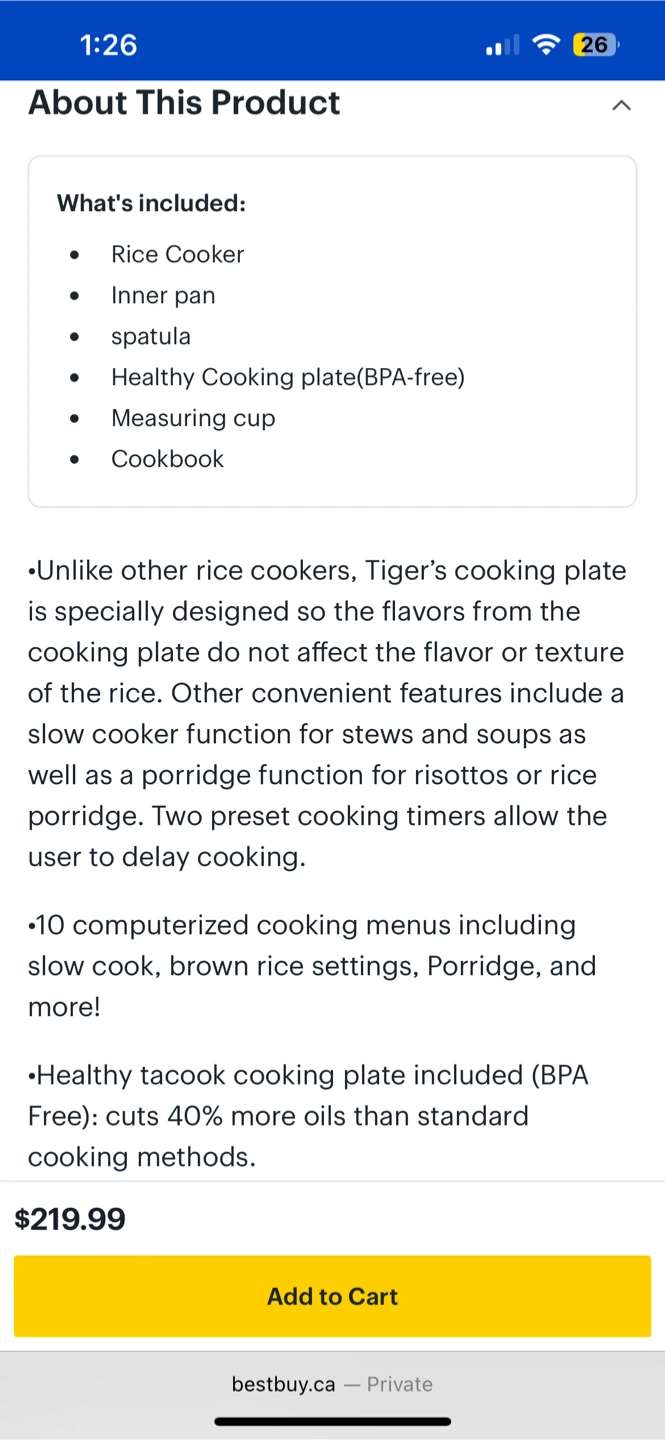Tap the Tiger's cooking plate description paragraph
The width and height of the screenshot is (665, 1440).
[326, 713]
